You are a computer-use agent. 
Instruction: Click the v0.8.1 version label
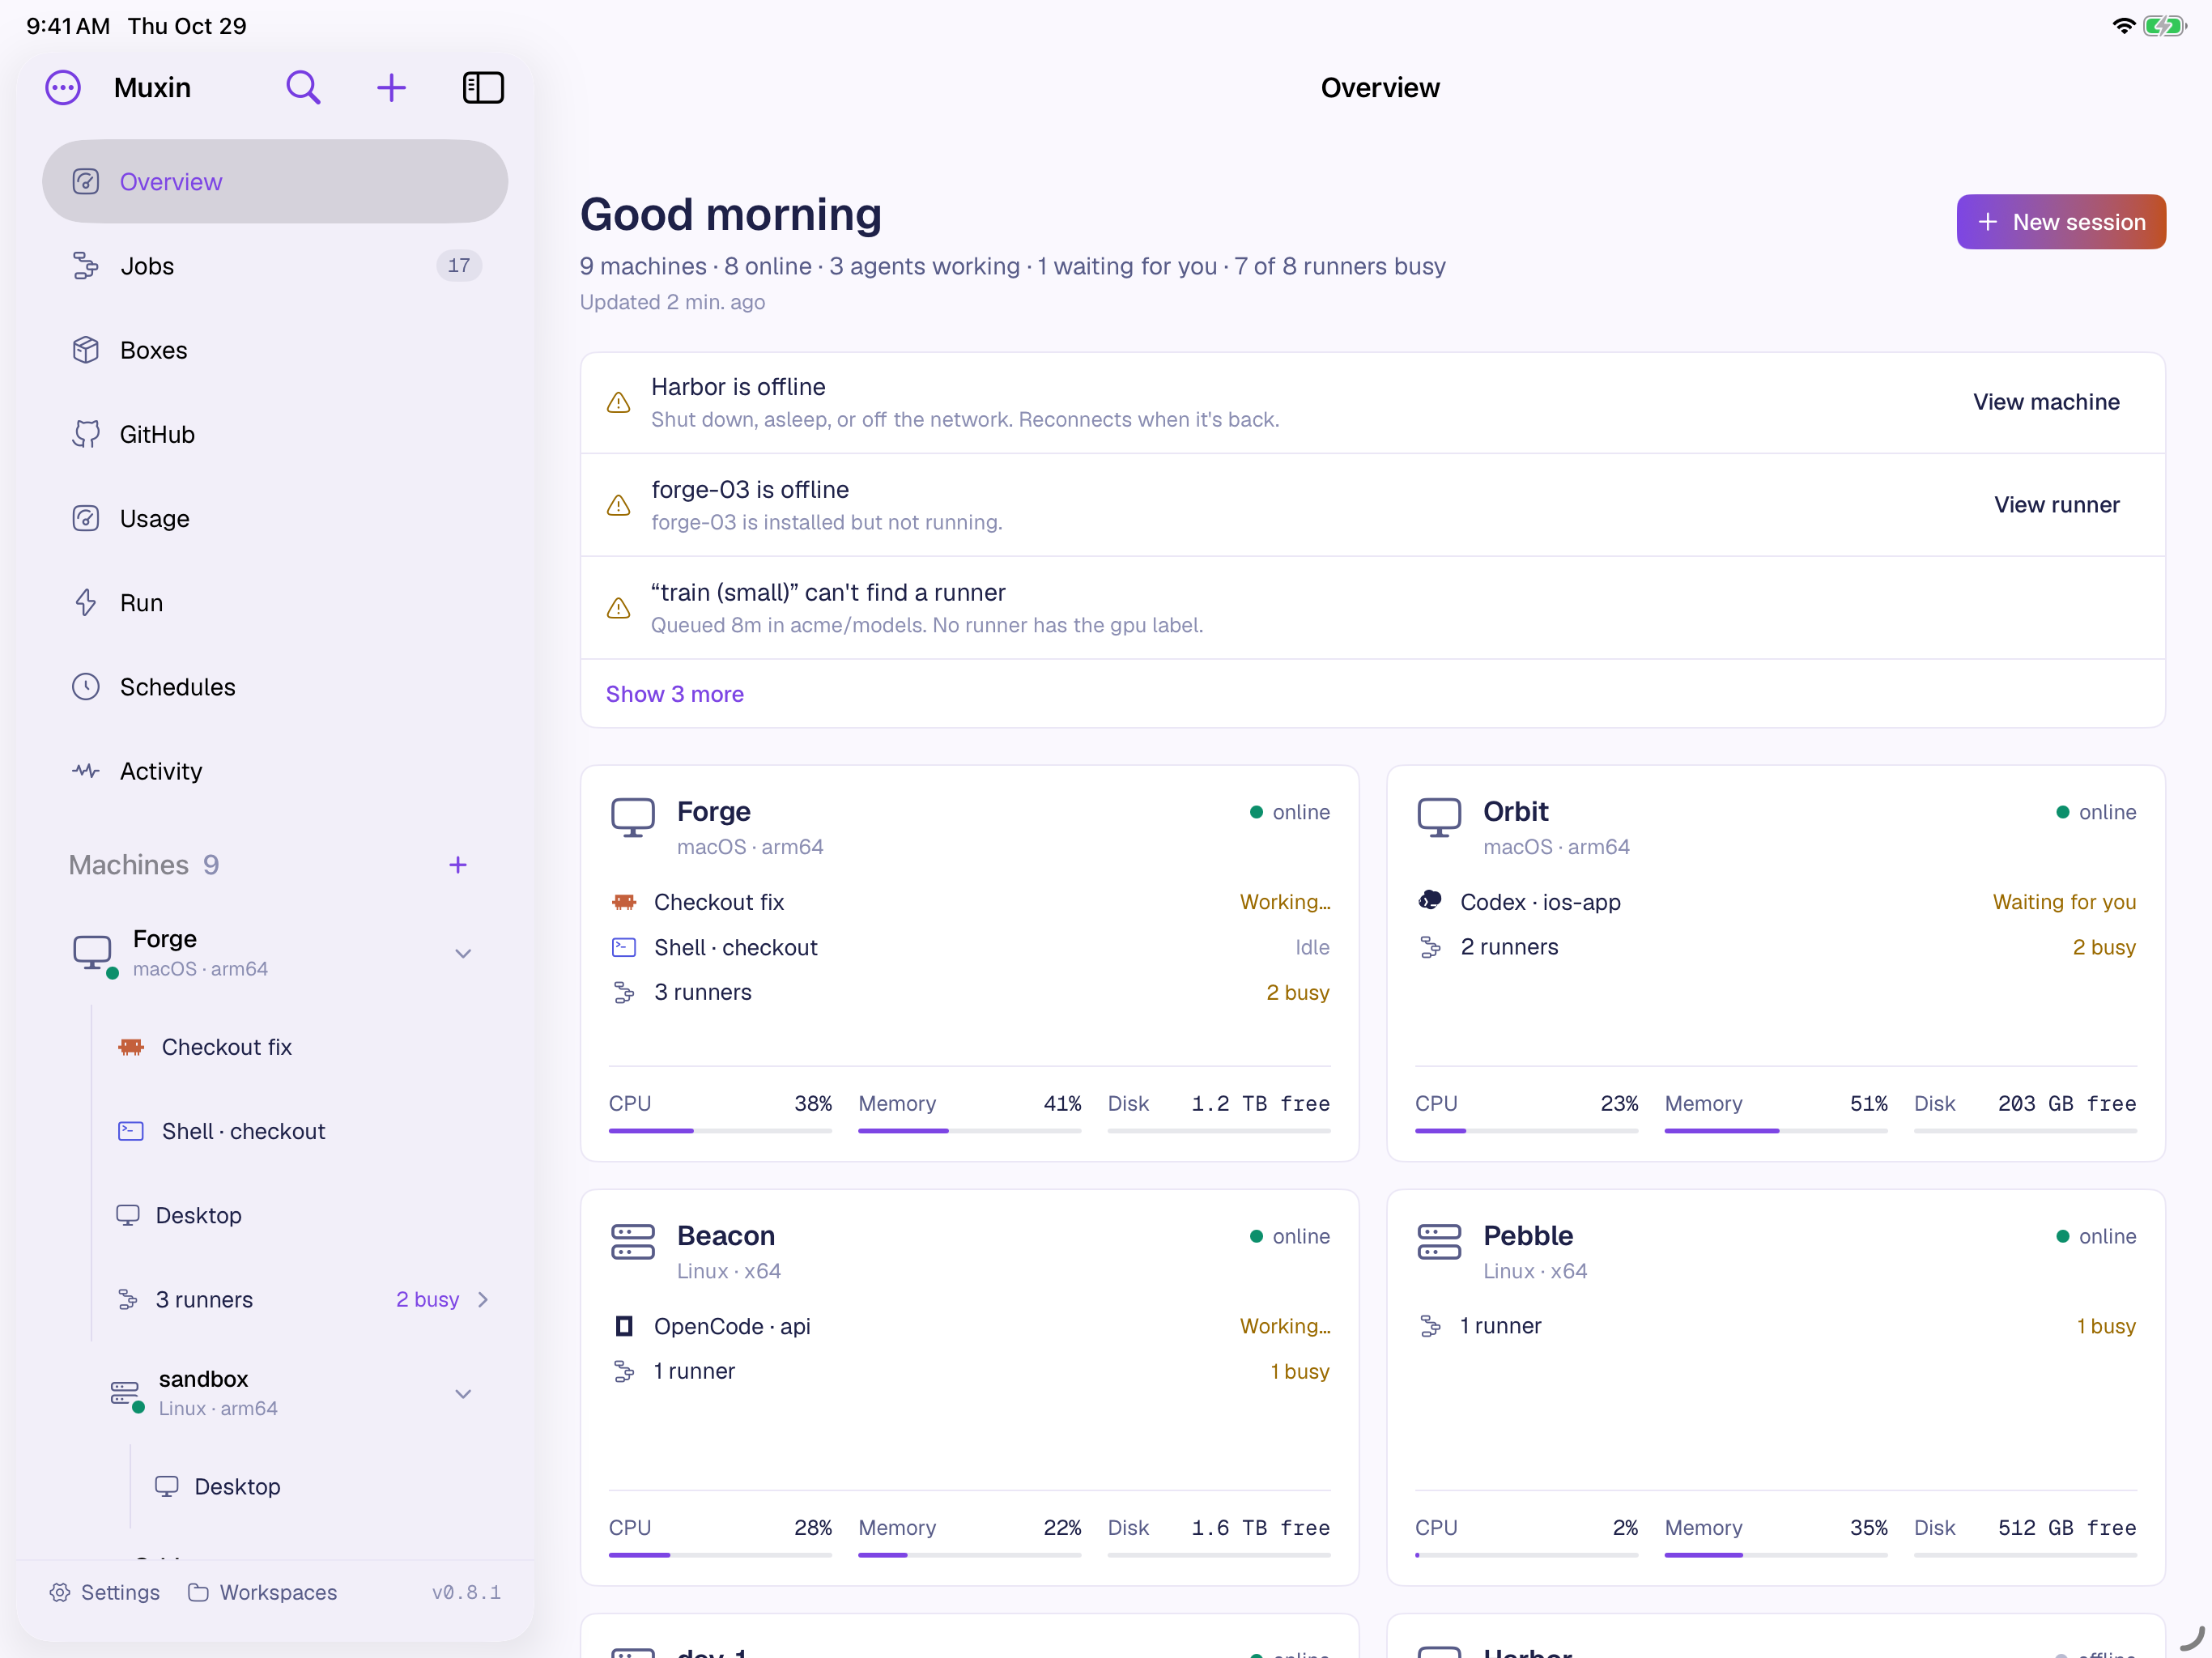(x=467, y=1592)
